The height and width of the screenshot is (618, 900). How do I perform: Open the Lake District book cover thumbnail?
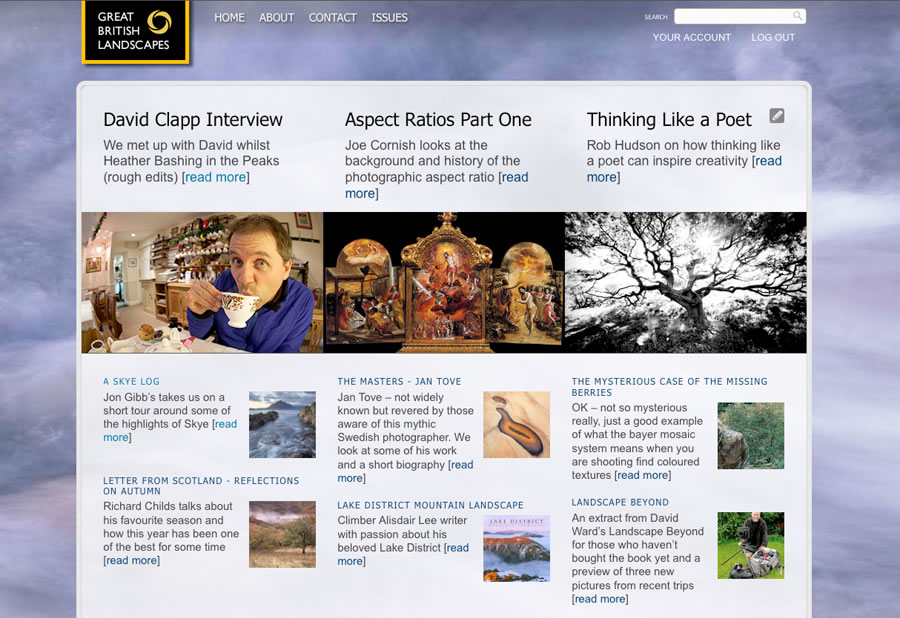(516, 549)
